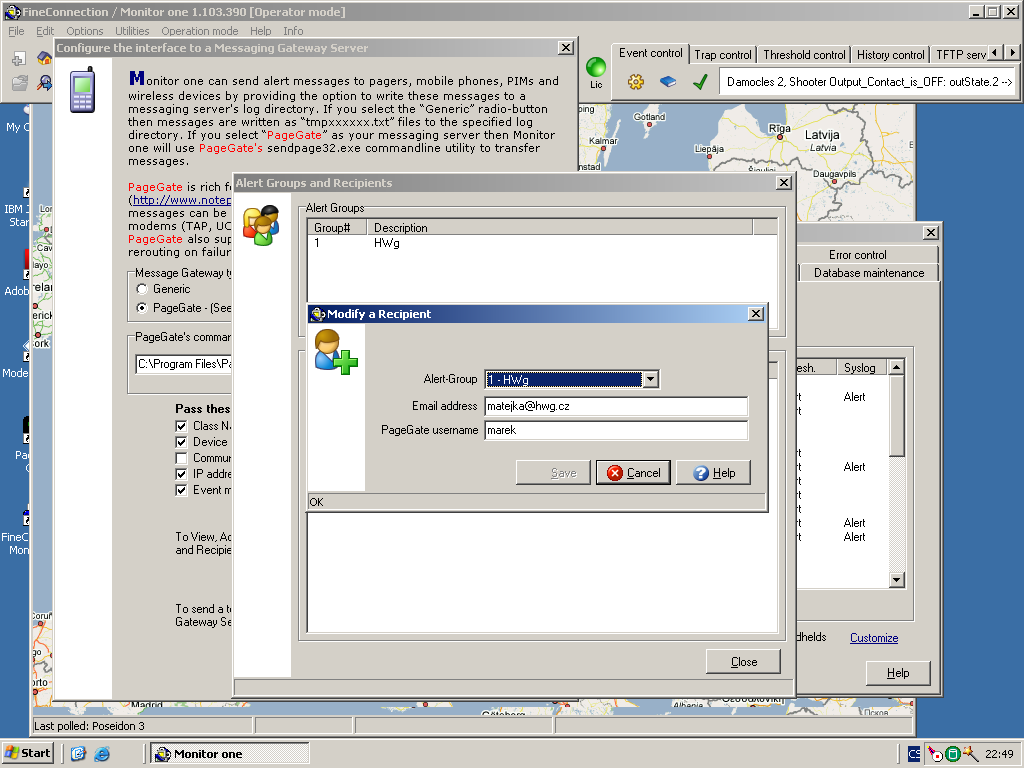The image size is (1024, 768).
Task: Toggle the Event m checkbox
Action: click(x=182, y=490)
